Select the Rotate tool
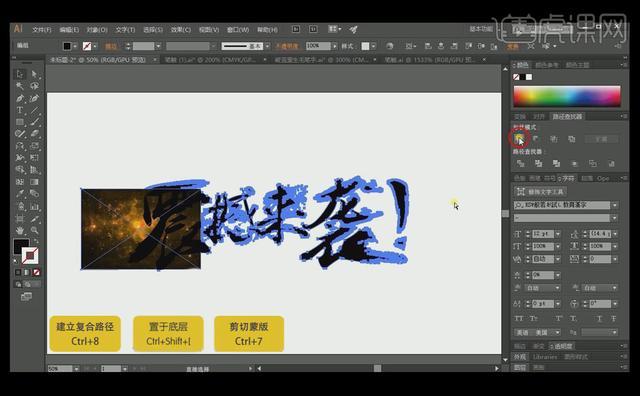The width and height of the screenshot is (640, 396). point(20,146)
